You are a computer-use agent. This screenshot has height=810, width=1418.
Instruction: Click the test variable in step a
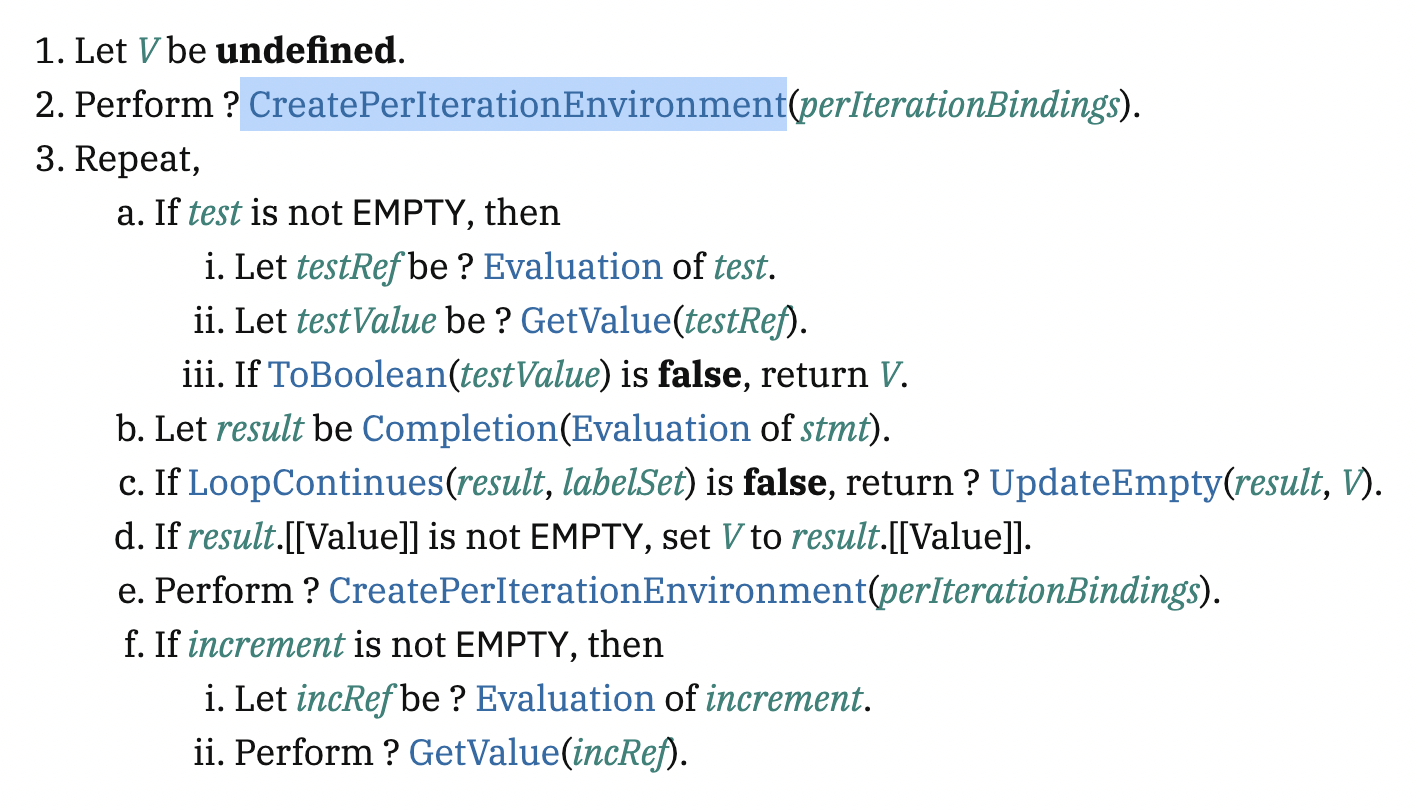pos(214,213)
